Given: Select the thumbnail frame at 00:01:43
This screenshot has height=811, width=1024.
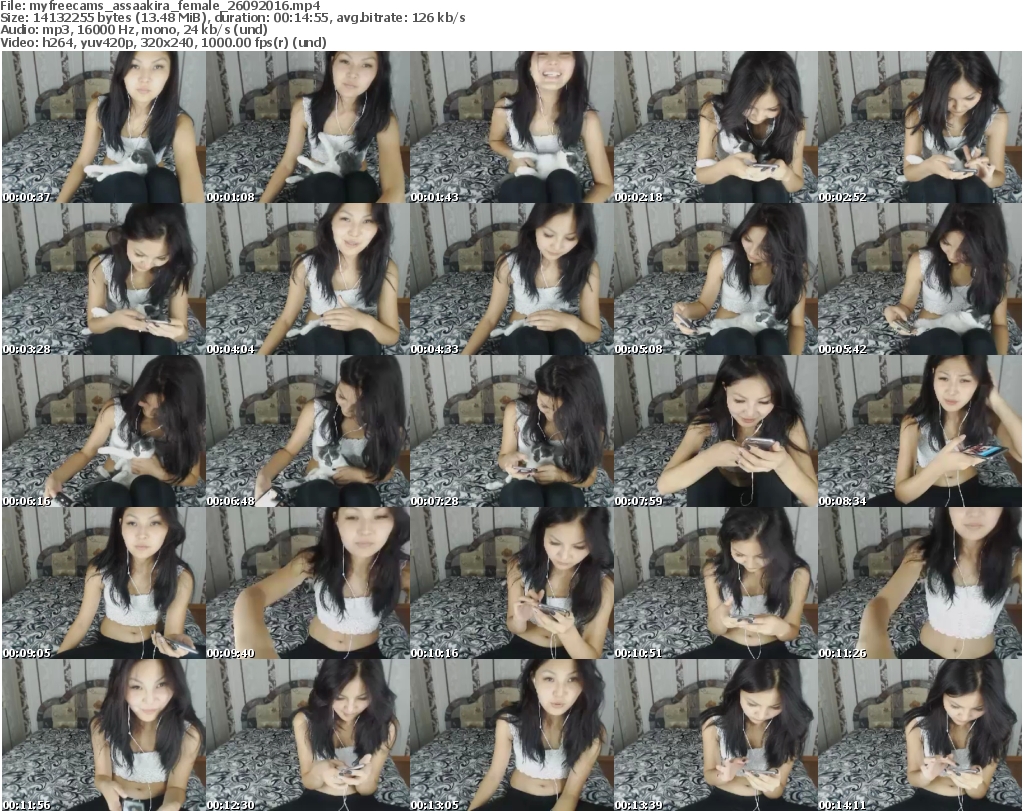Looking at the screenshot, I should pos(511,127).
